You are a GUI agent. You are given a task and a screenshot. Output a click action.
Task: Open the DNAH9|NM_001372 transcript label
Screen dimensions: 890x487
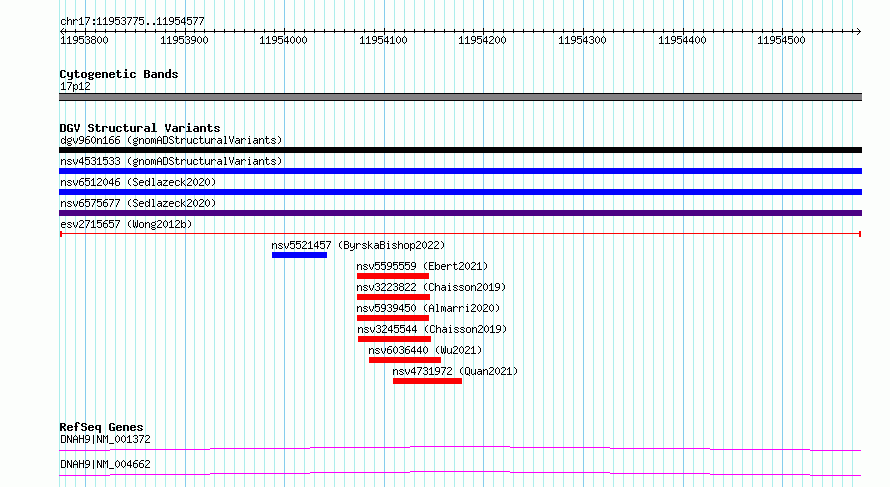click(106, 439)
